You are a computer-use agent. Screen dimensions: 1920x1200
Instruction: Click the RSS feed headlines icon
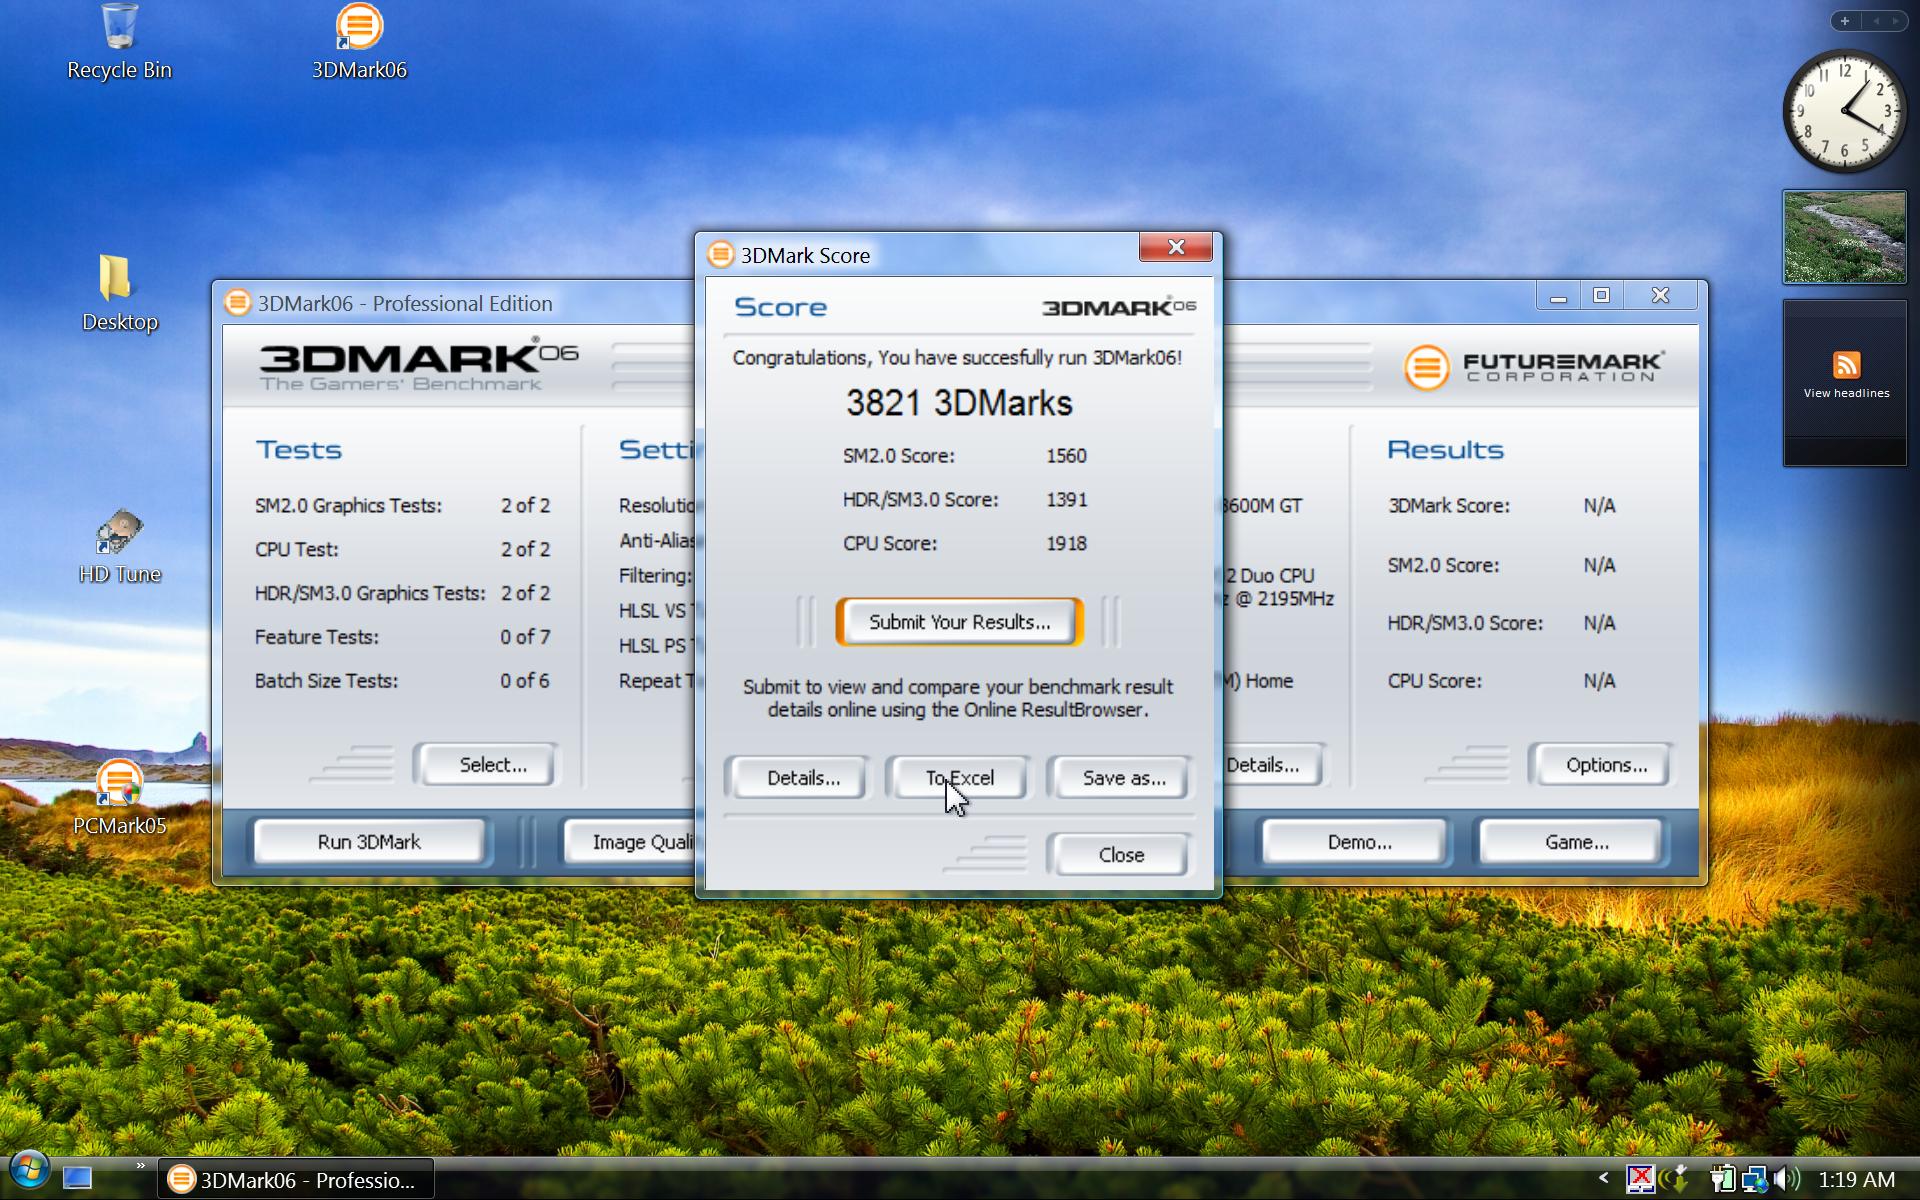coord(1846,365)
